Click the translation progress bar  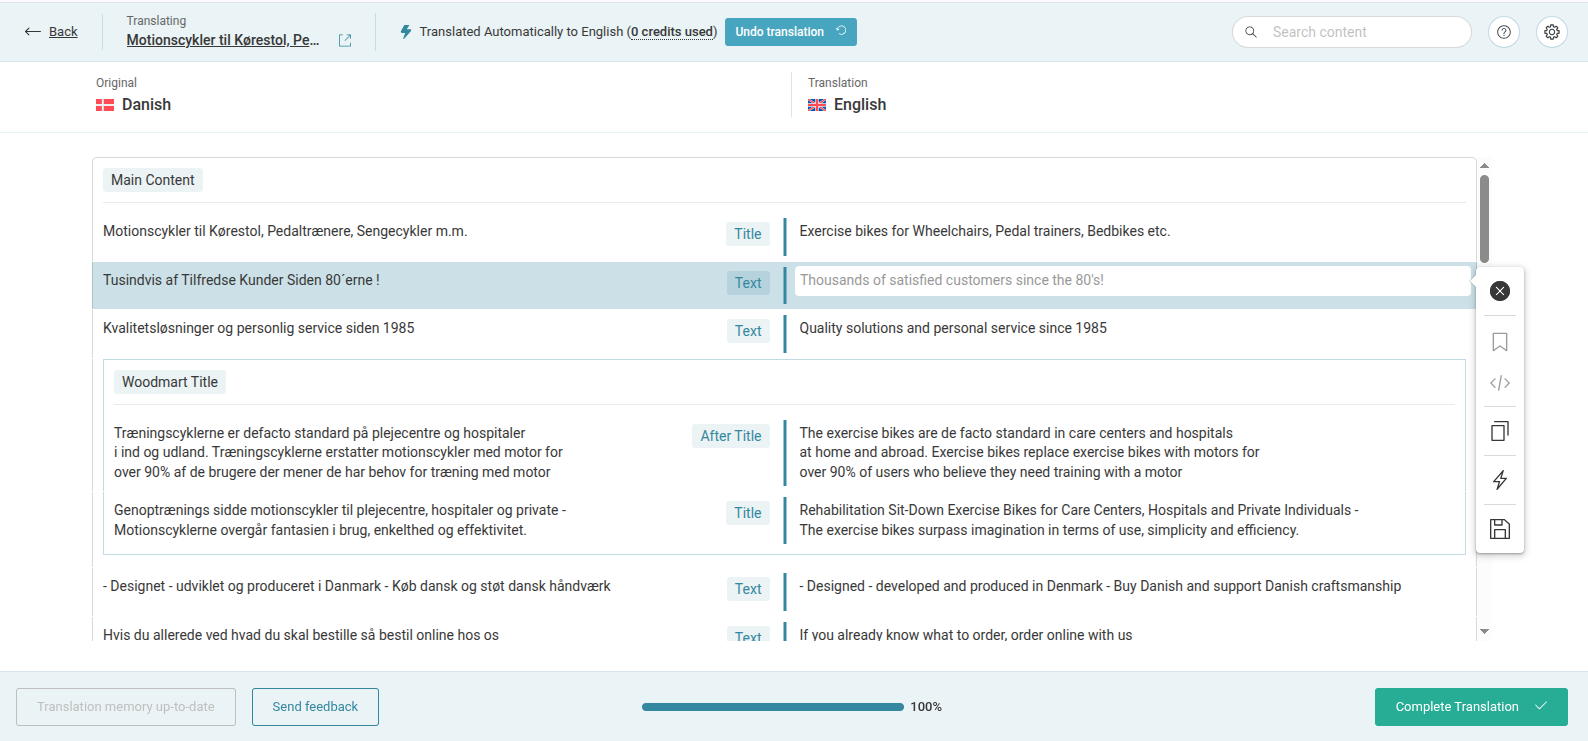(x=773, y=707)
